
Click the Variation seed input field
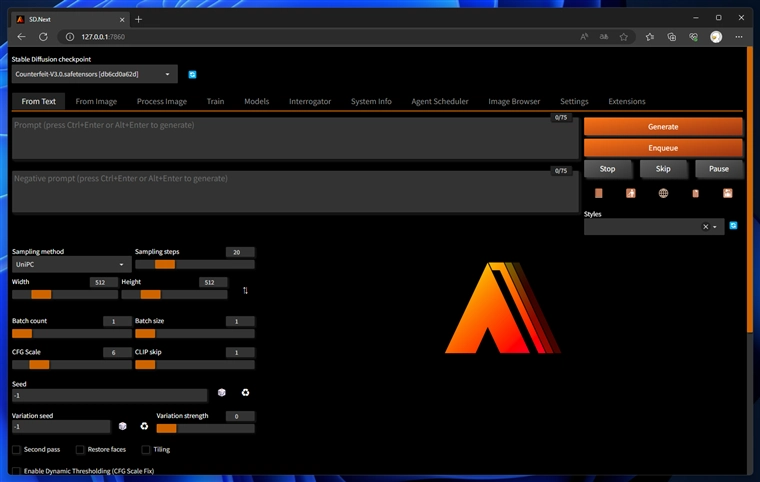[x=61, y=427]
